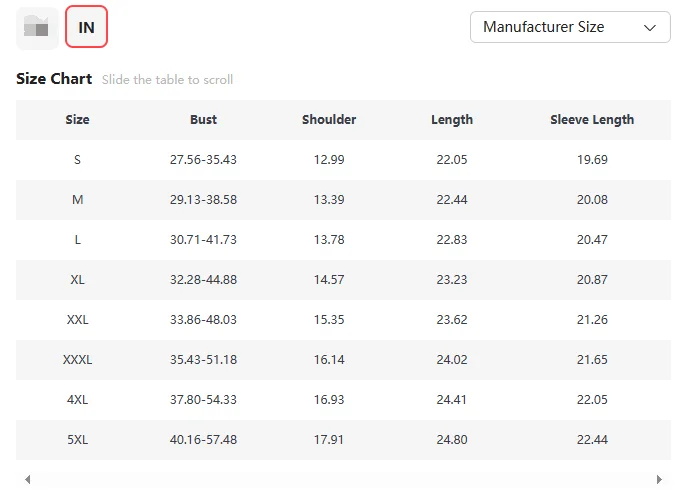
Task: Click the chevron arrow in the size dropdown
Action: pyautogui.click(x=650, y=27)
